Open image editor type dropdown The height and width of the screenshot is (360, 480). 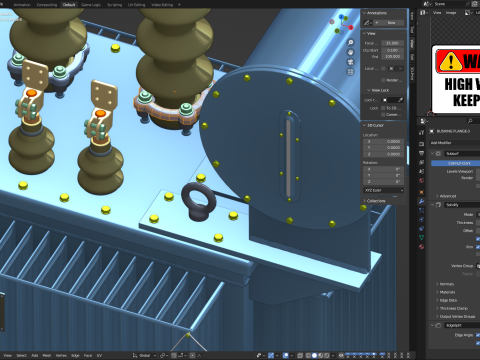424,13
